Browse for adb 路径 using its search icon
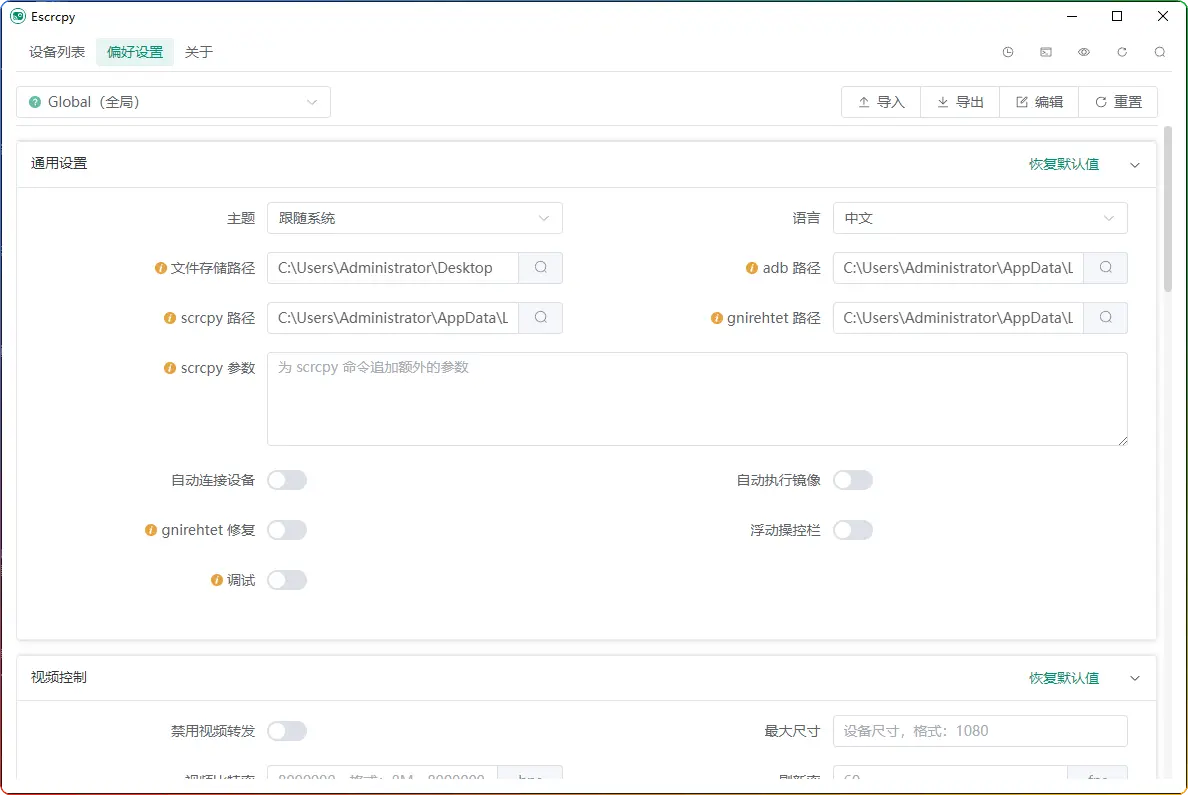 tap(1106, 268)
